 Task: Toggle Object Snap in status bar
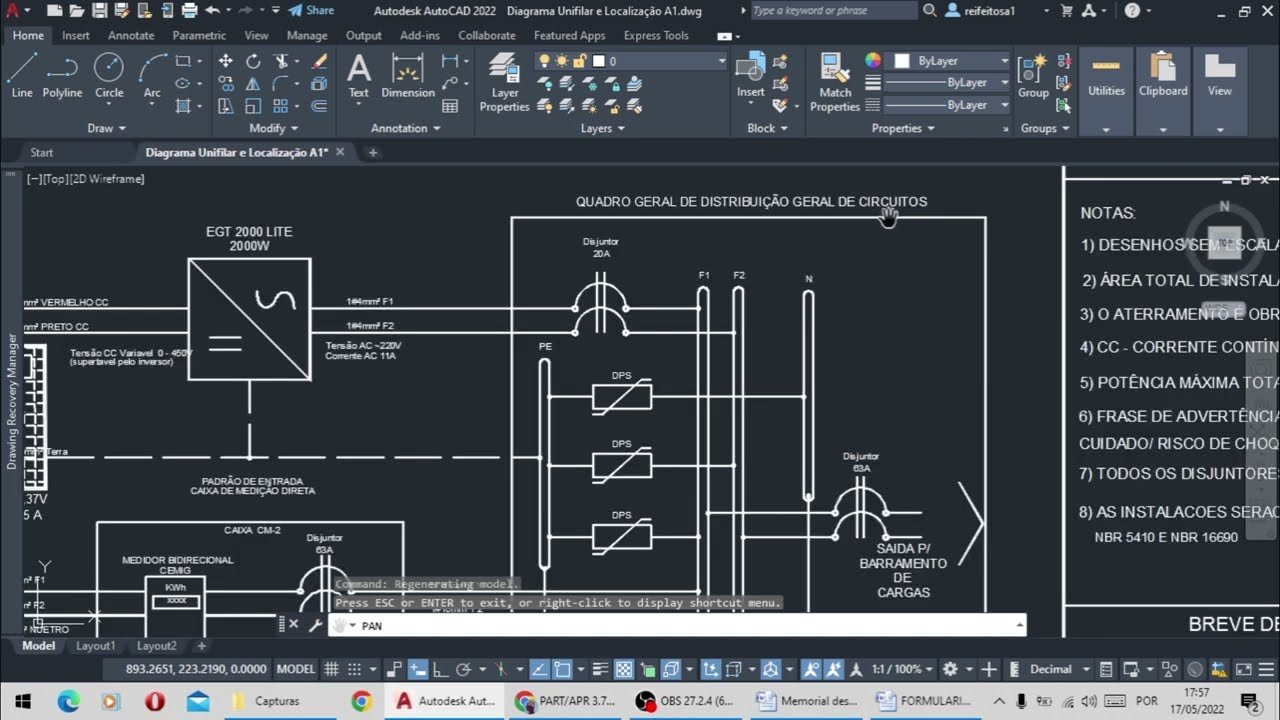tap(563, 669)
